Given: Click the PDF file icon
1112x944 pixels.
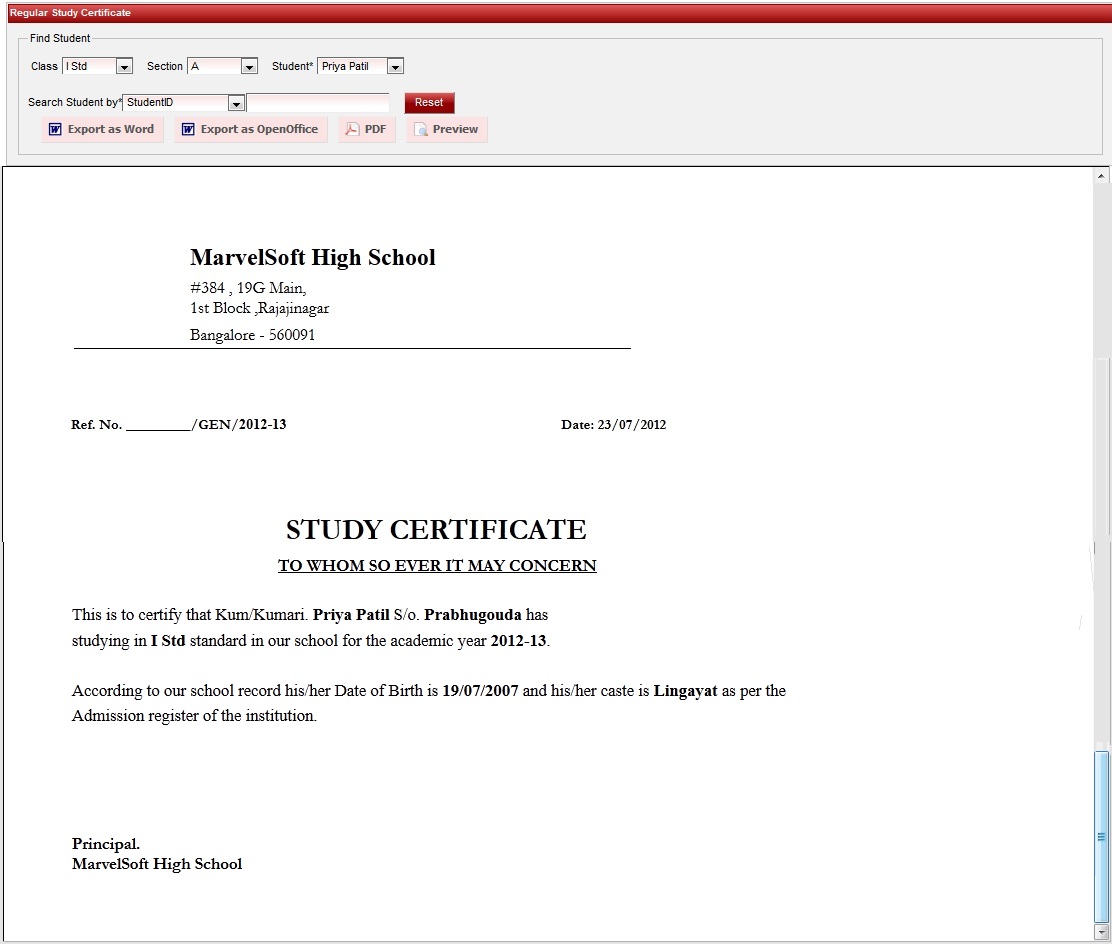Looking at the screenshot, I should pyautogui.click(x=352, y=129).
